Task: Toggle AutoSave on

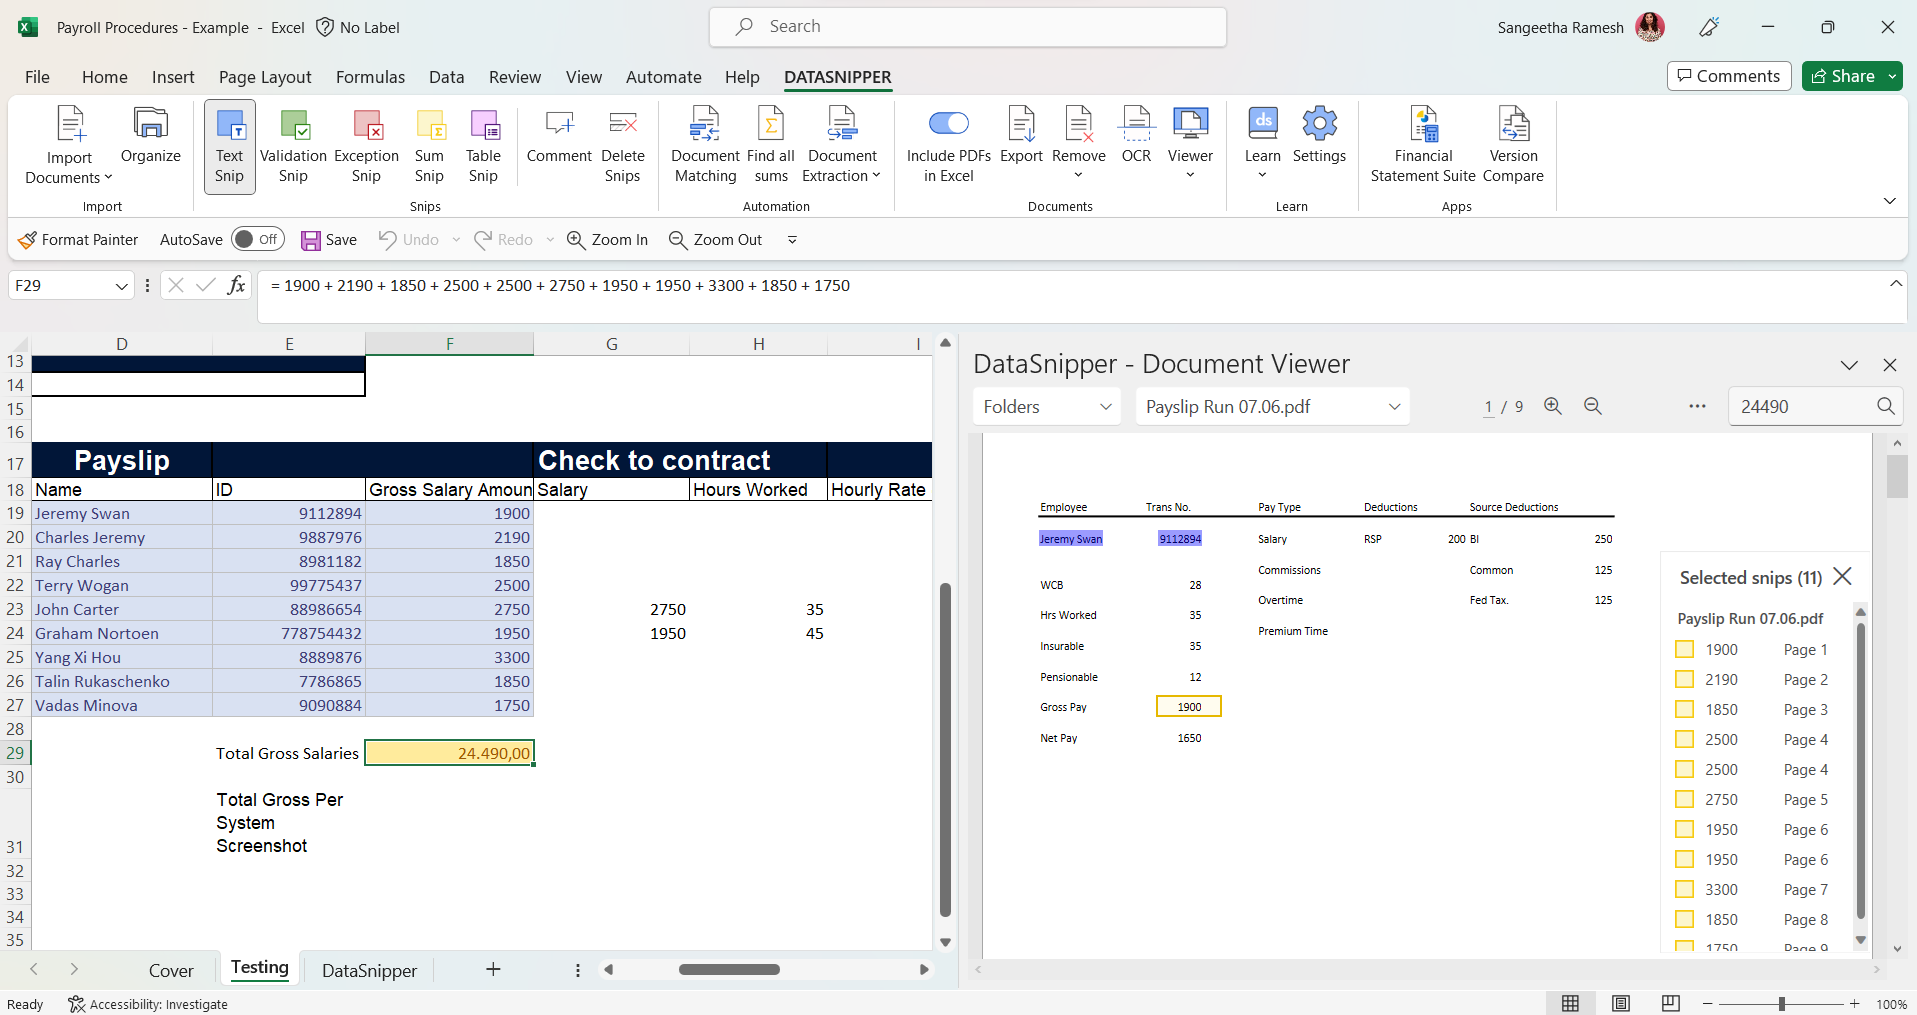Action: 257,239
